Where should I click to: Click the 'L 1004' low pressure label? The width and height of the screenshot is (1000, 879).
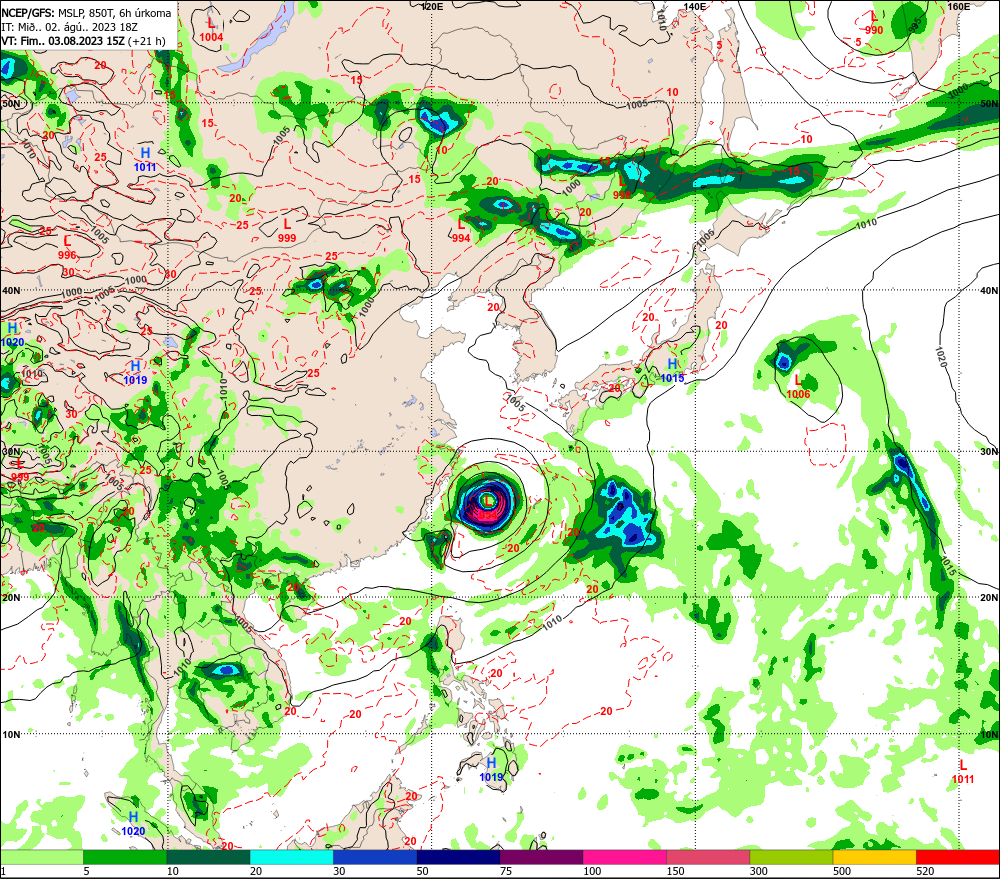(x=211, y=30)
